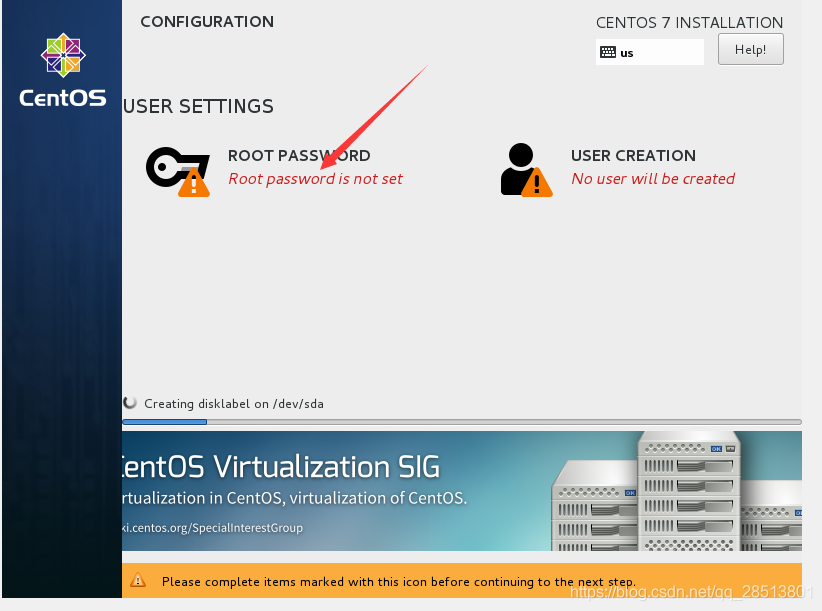Screen dimensions: 822x611
Task: Click the CentOS wordmark text in sidebar
Action: (x=63, y=98)
